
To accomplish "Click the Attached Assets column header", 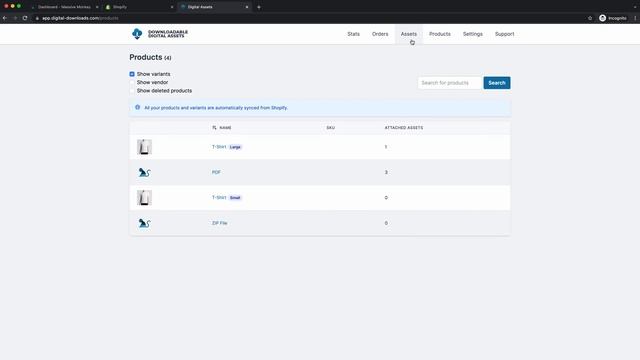I will [x=404, y=128].
